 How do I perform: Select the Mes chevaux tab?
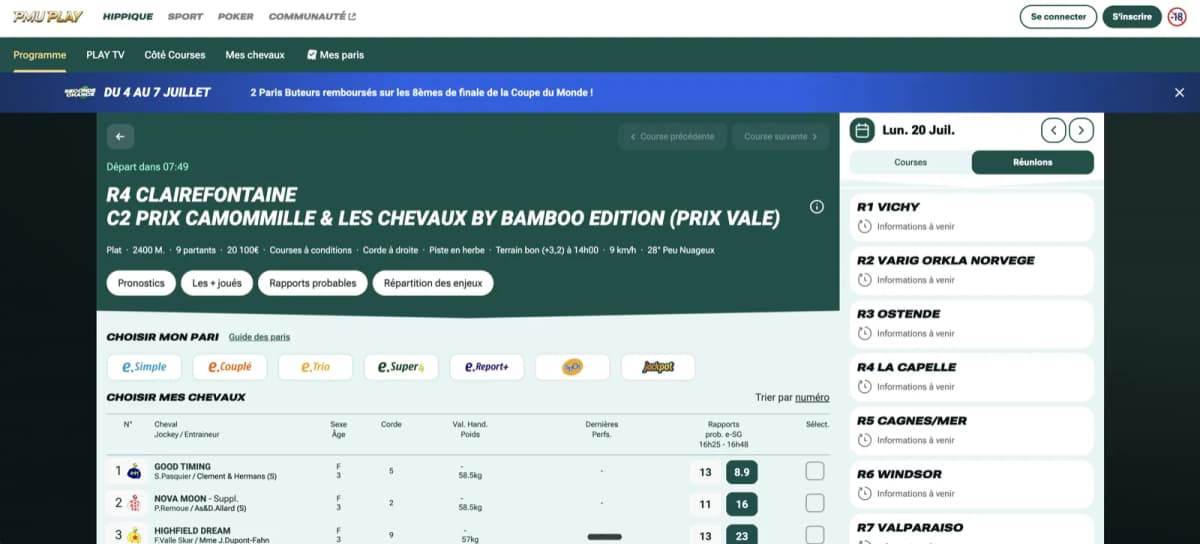(255, 55)
